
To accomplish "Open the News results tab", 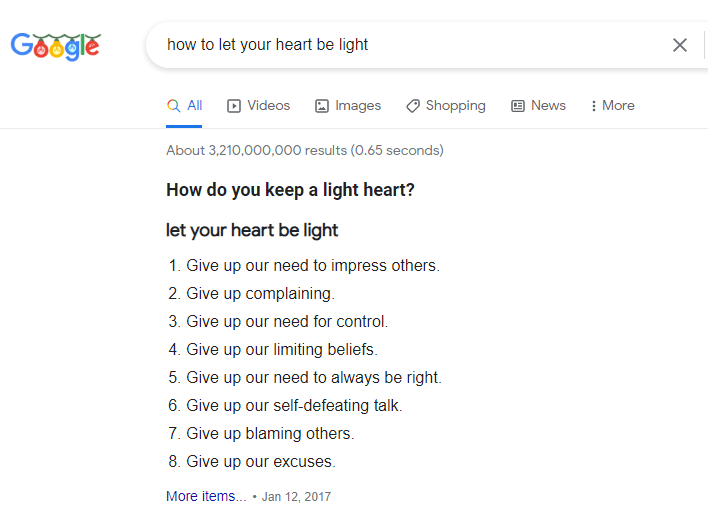I will 548,106.
